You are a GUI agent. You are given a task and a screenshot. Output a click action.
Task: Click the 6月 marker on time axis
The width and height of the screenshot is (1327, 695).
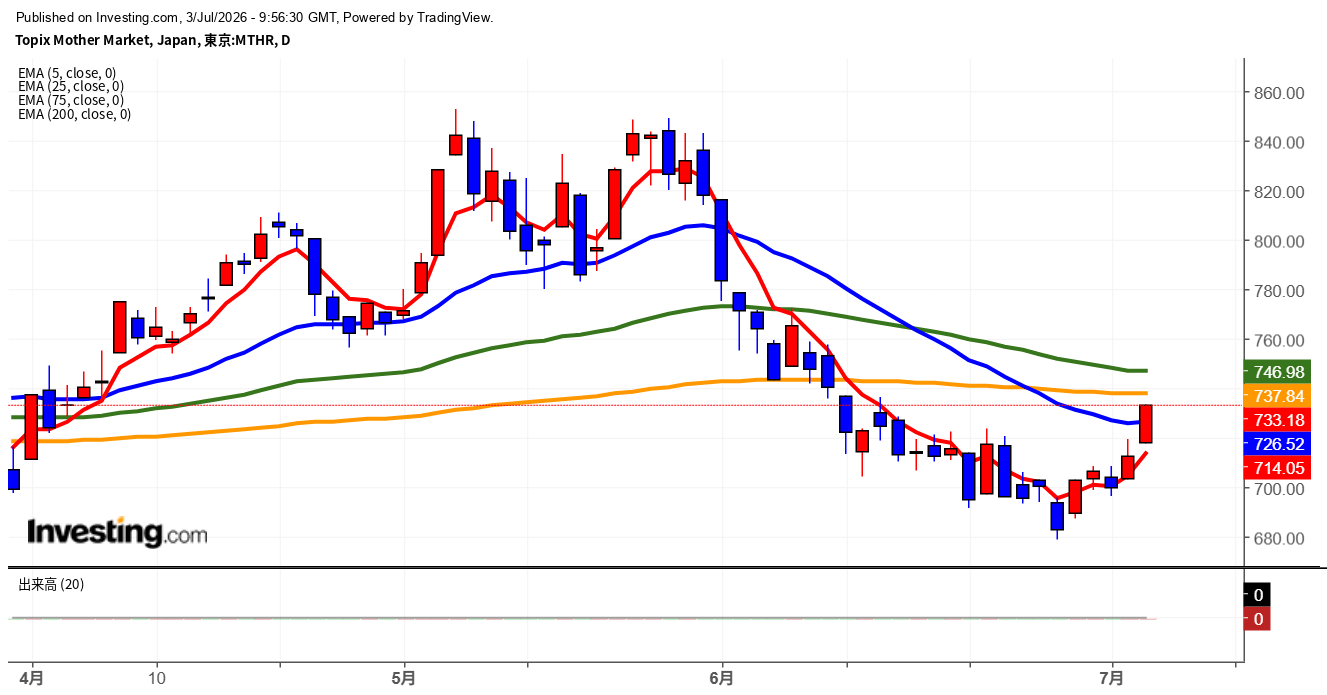721,678
